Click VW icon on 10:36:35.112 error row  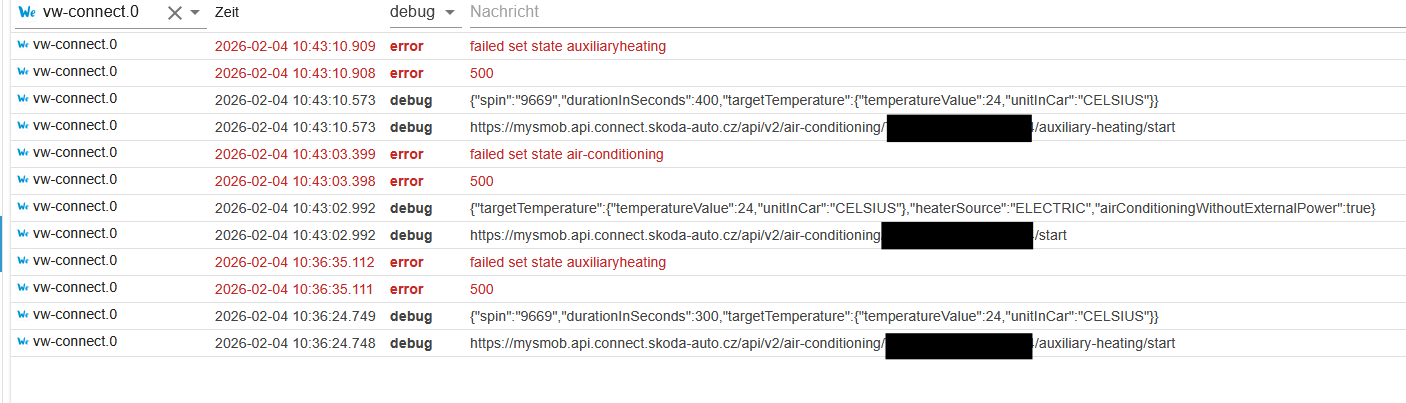[22, 262]
